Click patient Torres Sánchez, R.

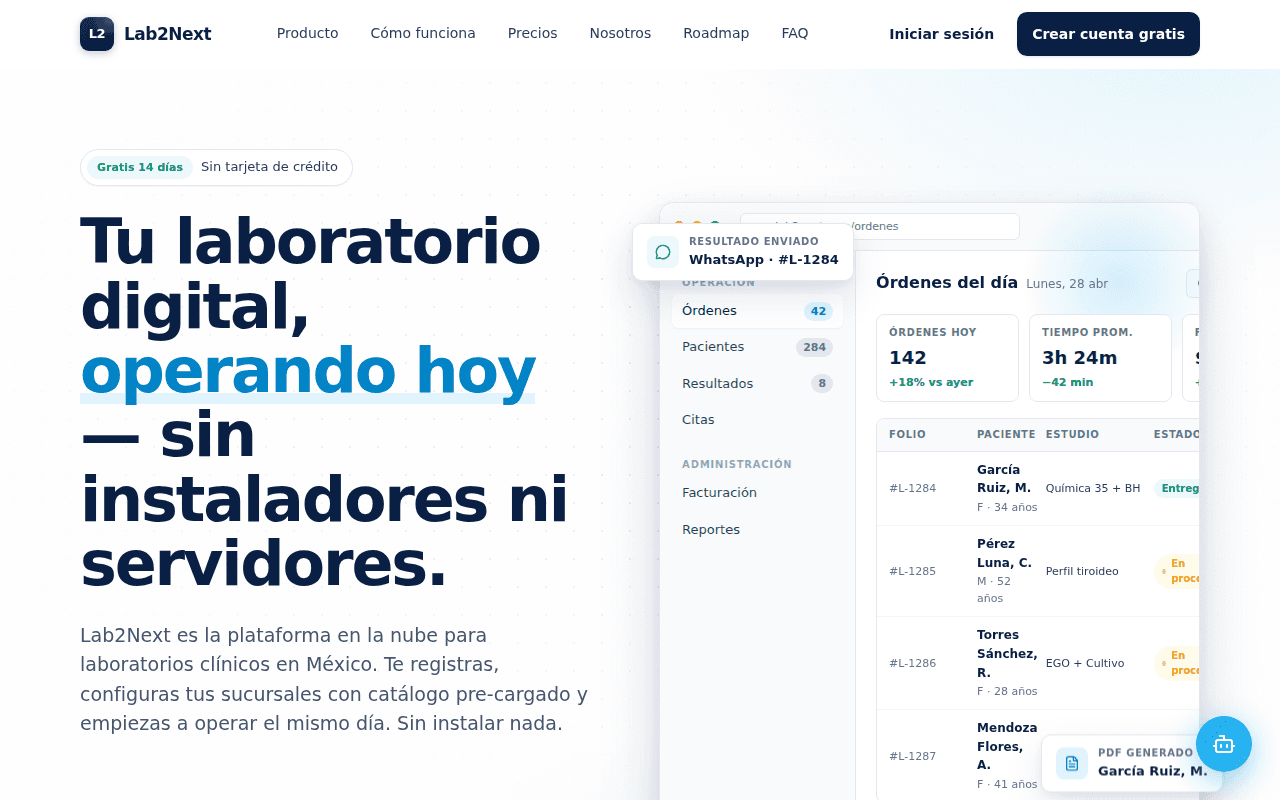click(x=1007, y=654)
